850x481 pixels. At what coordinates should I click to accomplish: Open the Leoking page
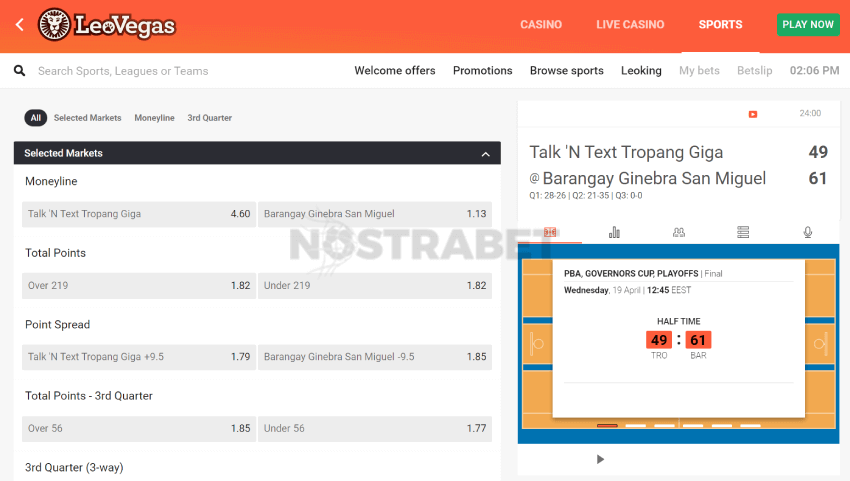coord(641,70)
